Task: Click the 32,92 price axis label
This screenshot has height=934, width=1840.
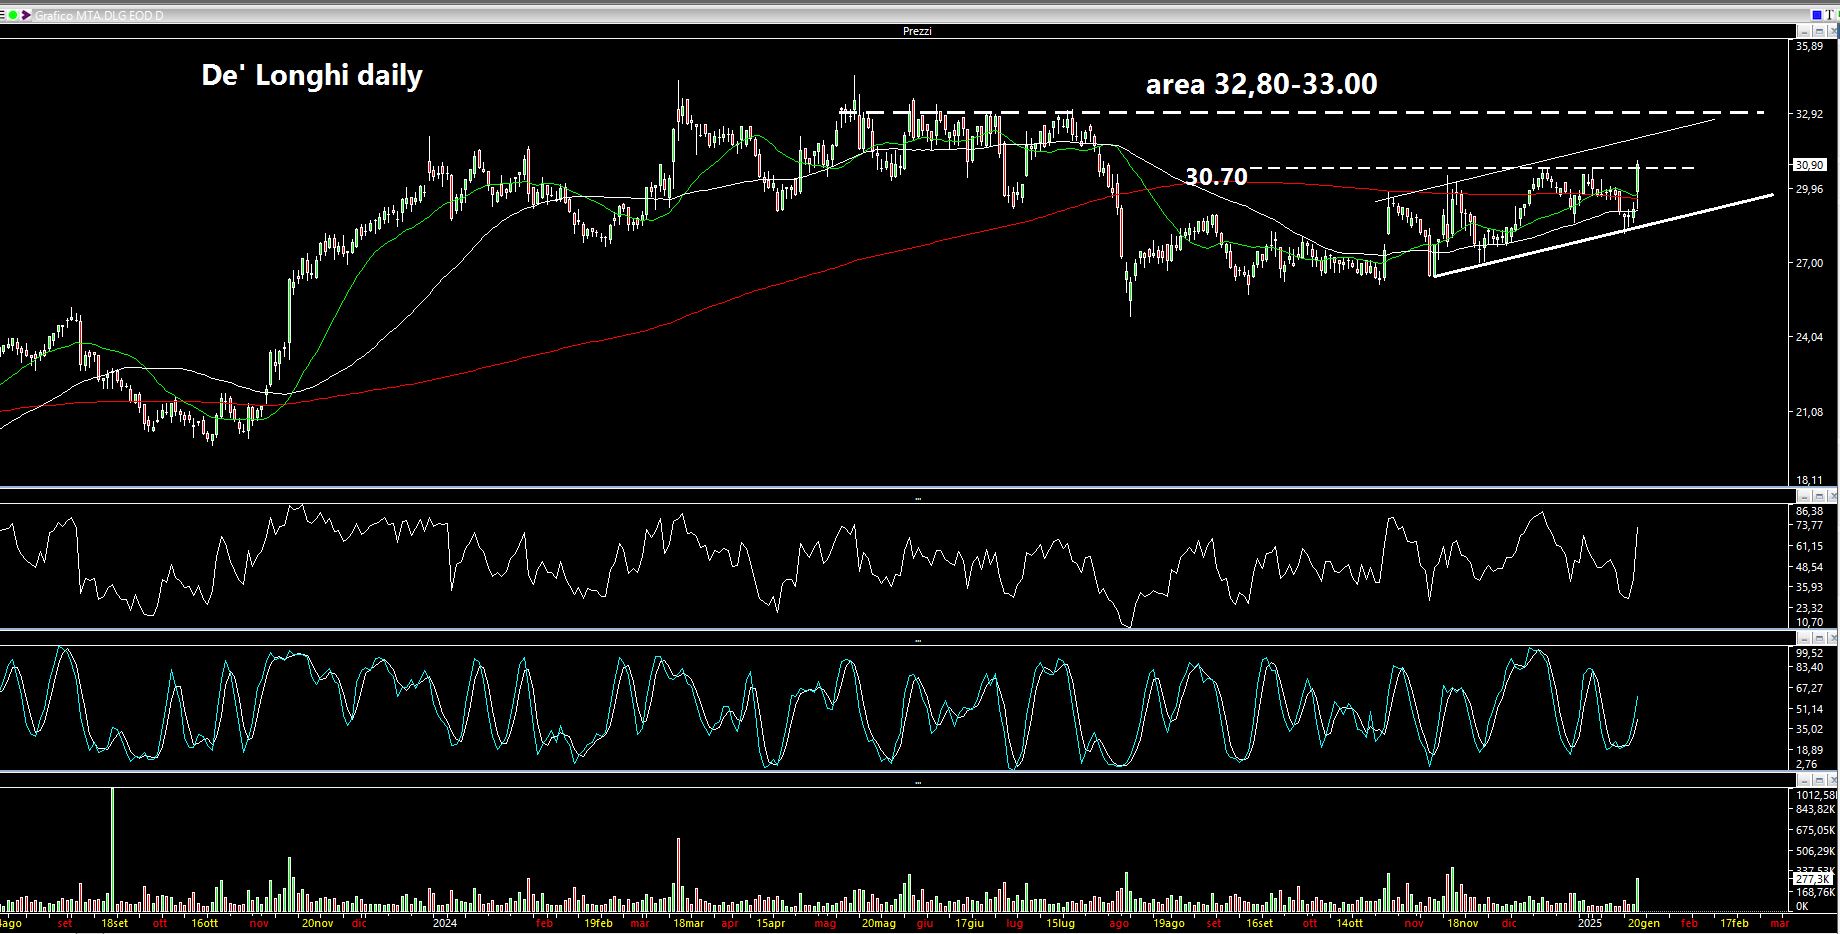Action: click(x=1809, y=114)
